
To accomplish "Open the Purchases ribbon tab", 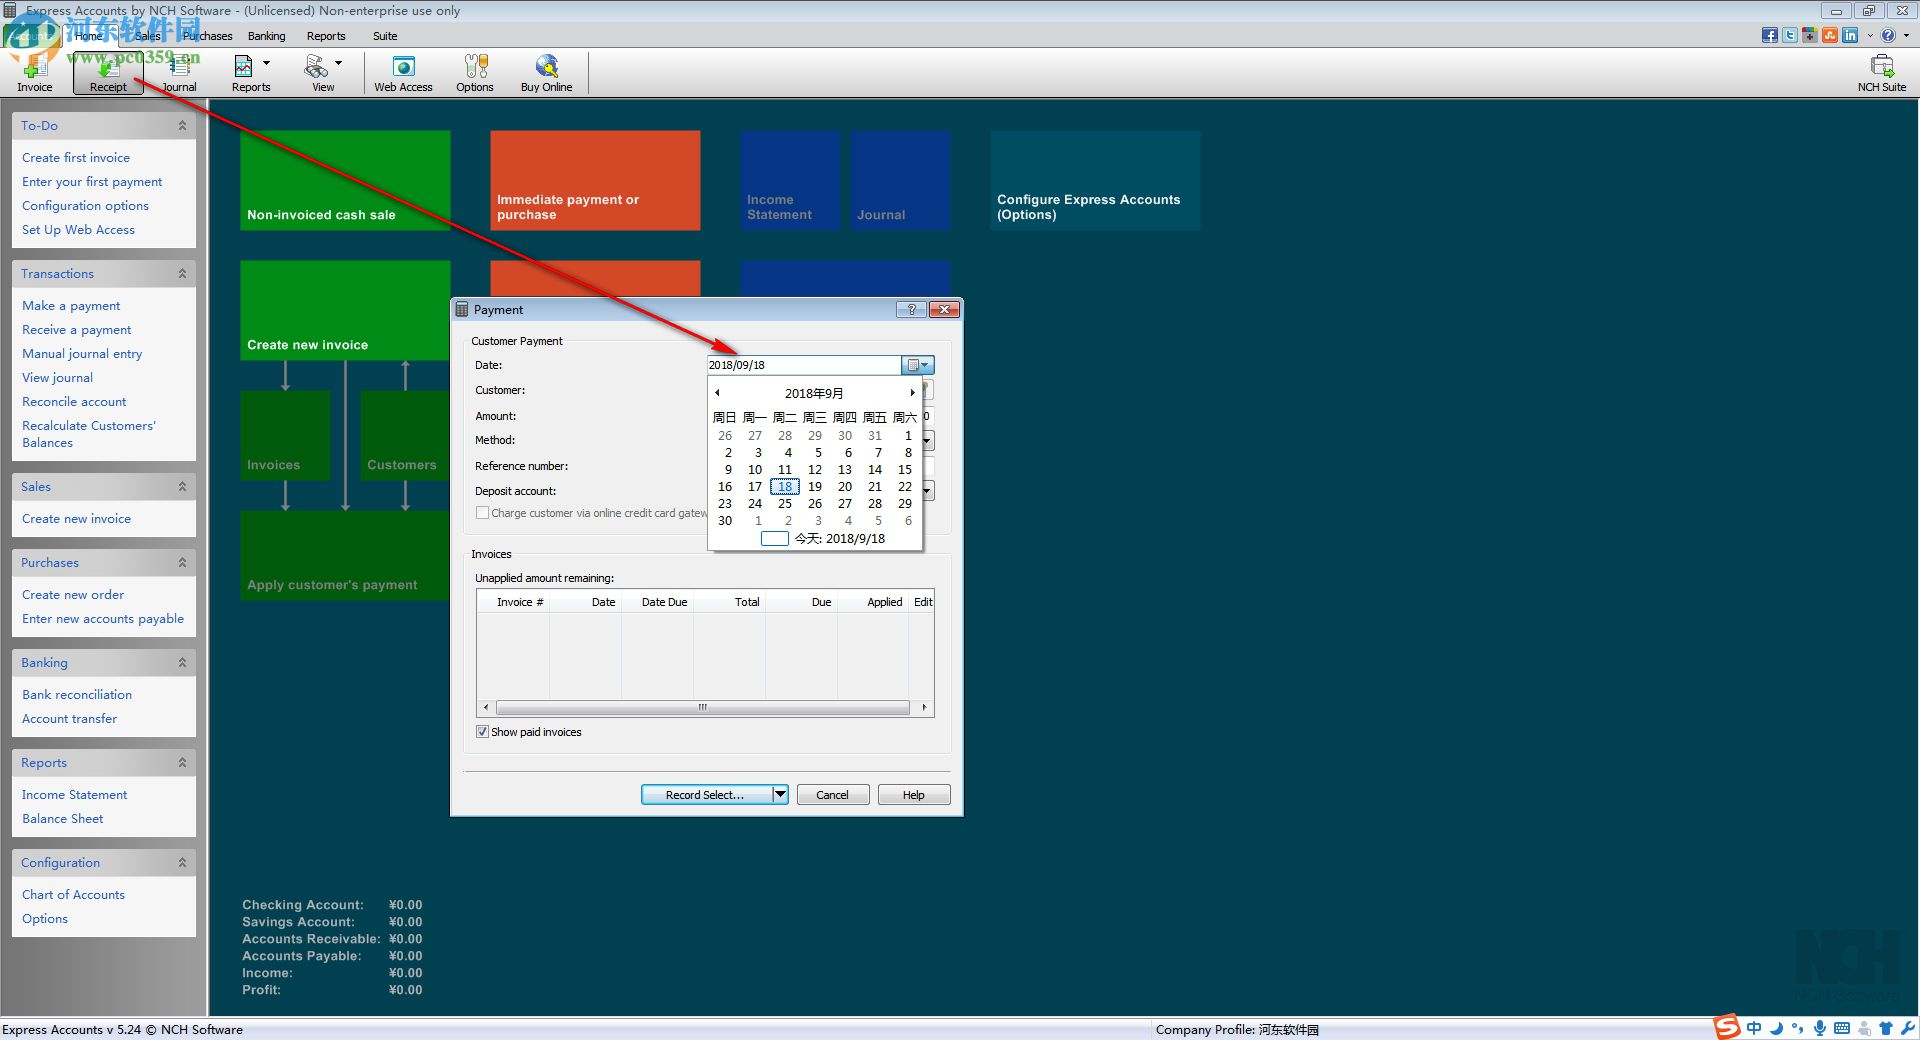I will coord(207,36).
